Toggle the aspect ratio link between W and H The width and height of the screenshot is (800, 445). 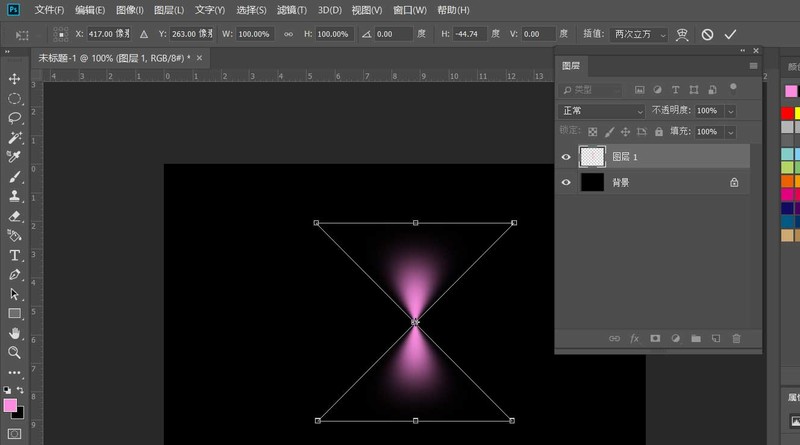point(289,34)
